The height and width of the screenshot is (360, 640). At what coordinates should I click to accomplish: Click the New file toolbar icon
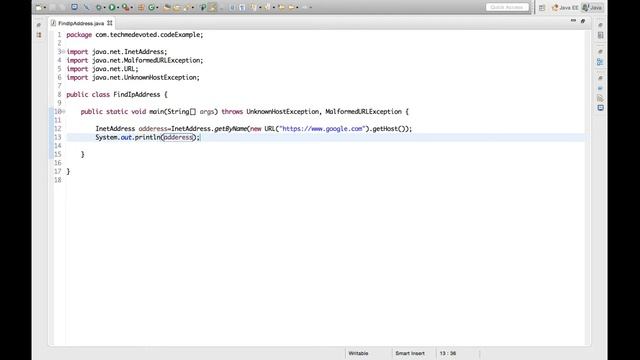click(39, 7)
